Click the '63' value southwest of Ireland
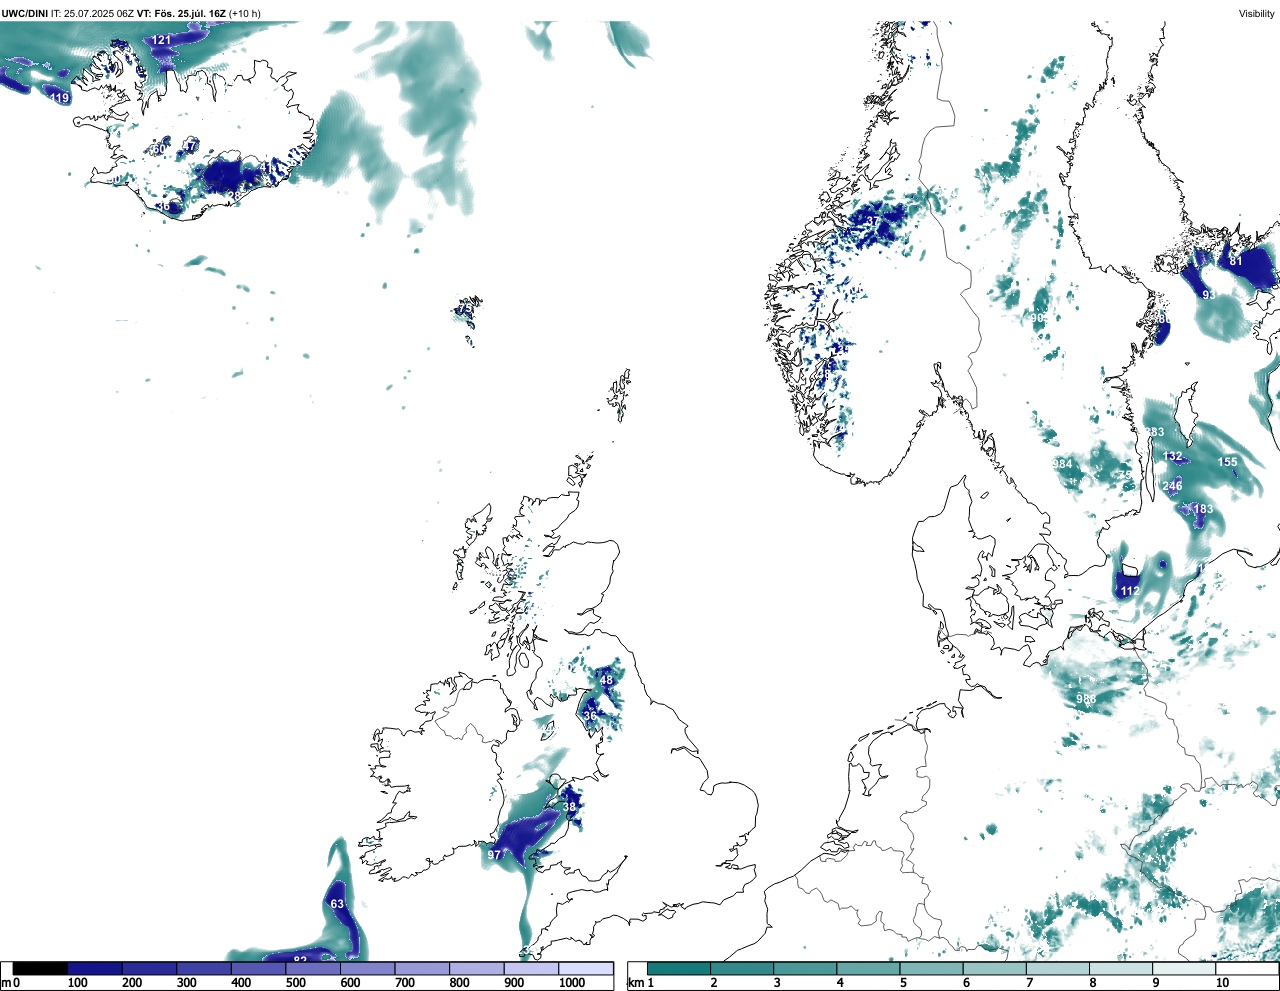Viewport: 1280px width, 991px height. click(x=337, y=904)
